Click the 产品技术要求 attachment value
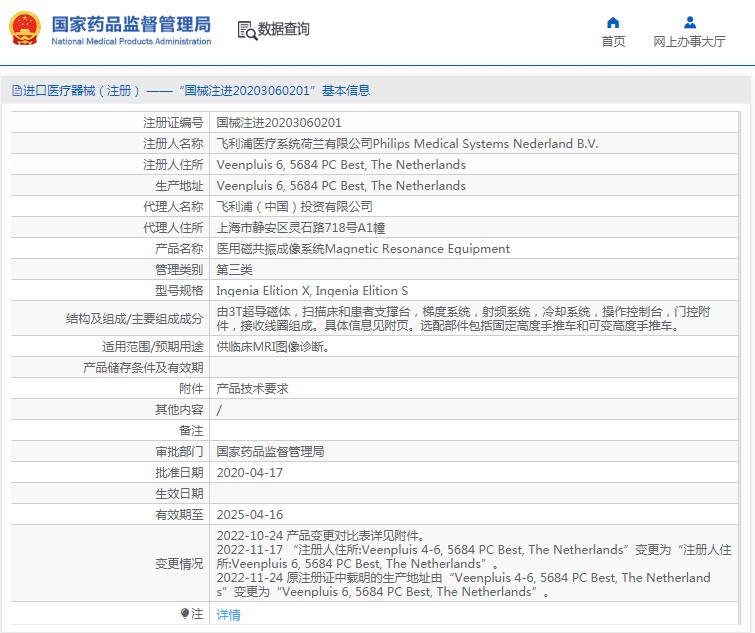755x633 pixels. pos(252,389)
